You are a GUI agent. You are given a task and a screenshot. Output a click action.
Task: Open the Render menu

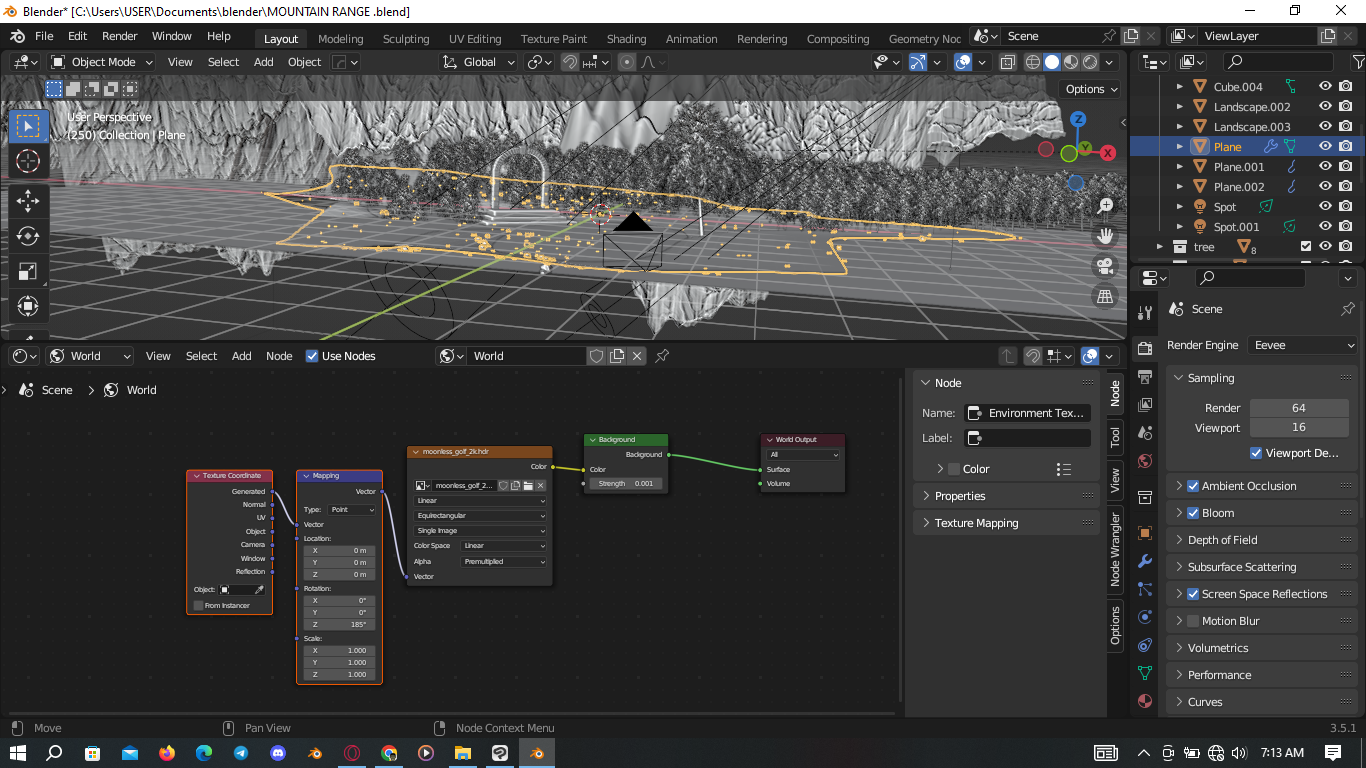(x=120, y=36)
